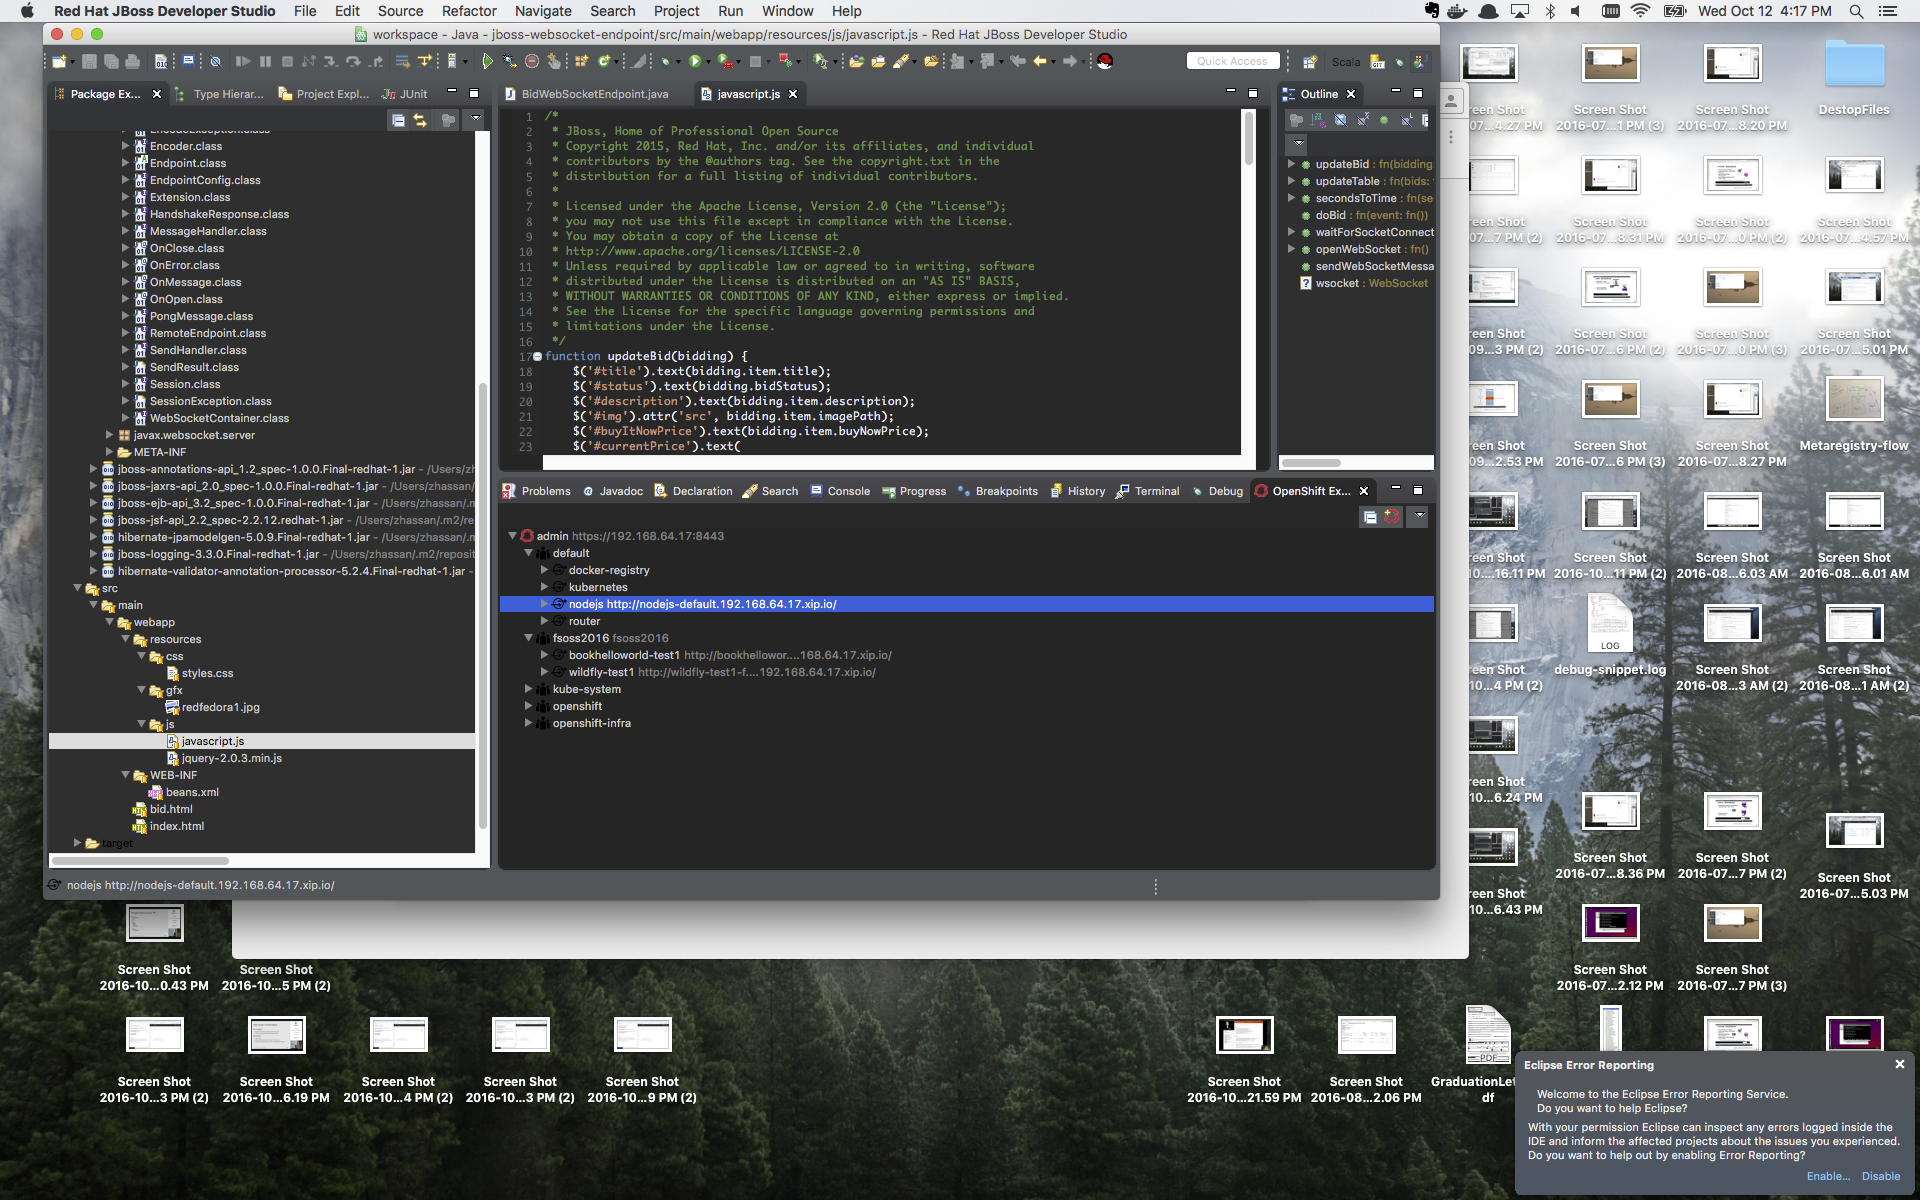Viewport: 1920px width, 1200px height.
Task: Click the Debug perspective bug icon
Action: [1398, 62]
